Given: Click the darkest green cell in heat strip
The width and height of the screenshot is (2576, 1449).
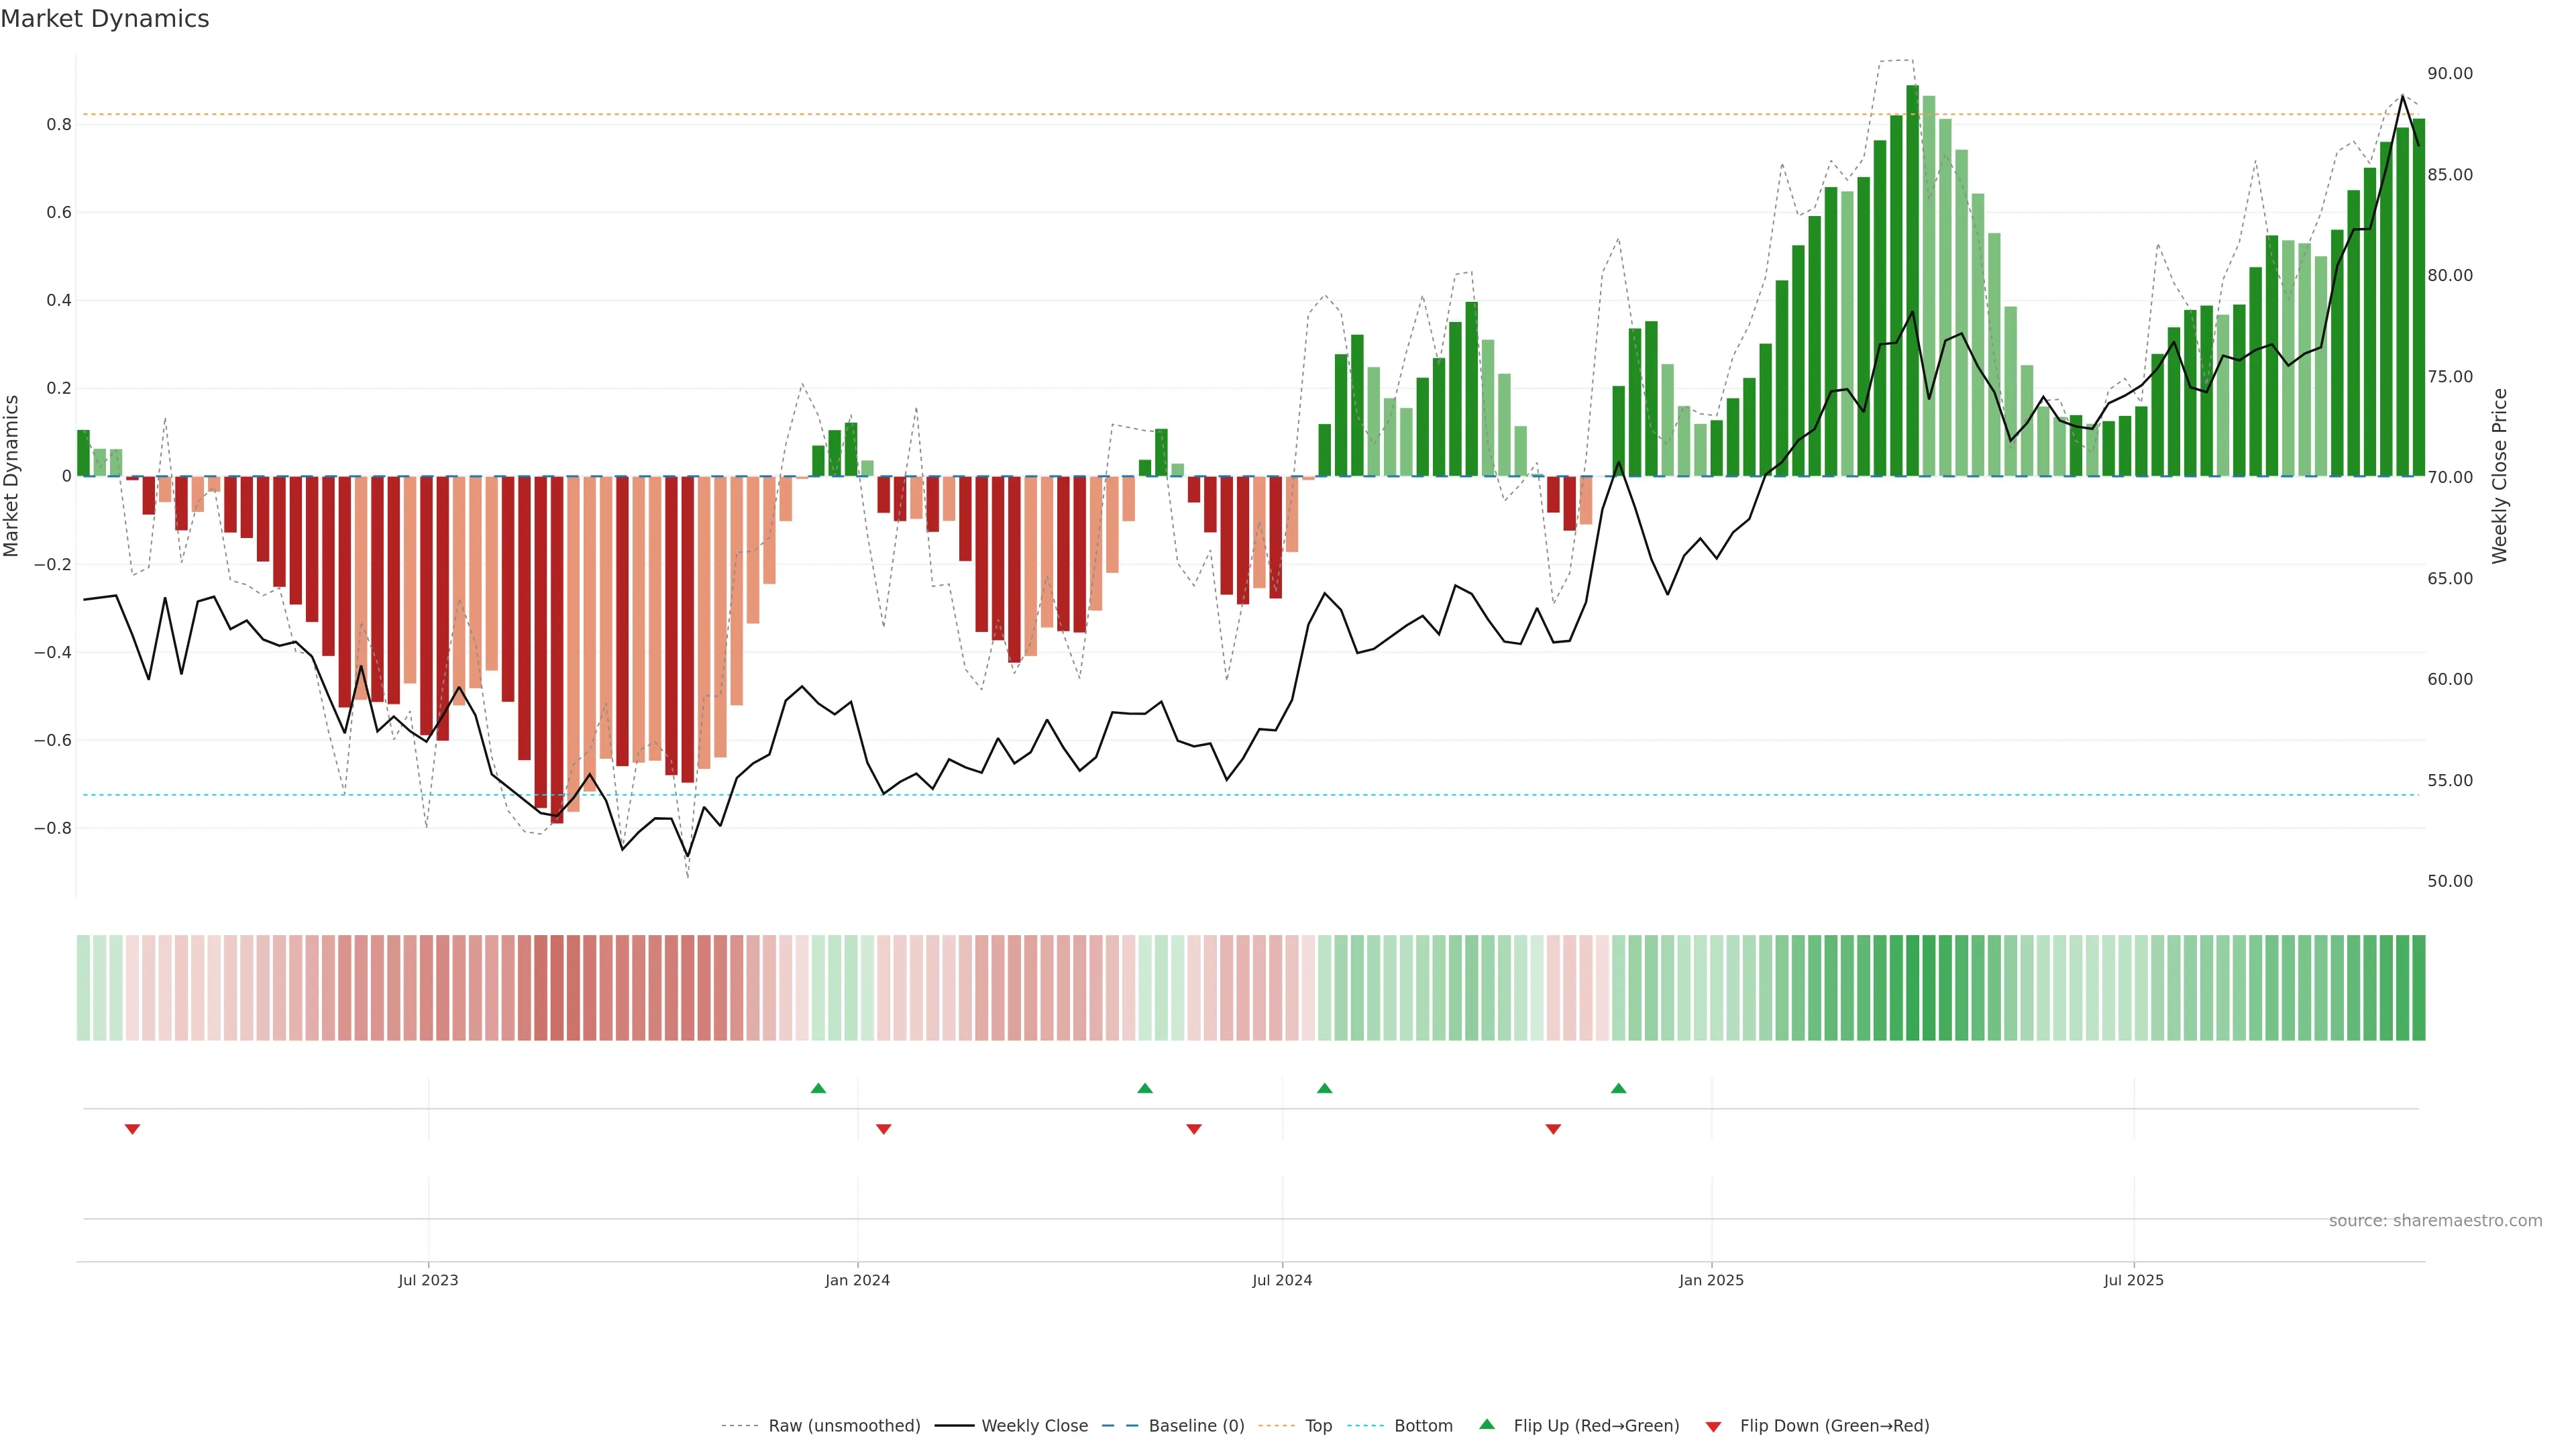Looking at the screenshot, I should pyautogui.click(x=1912, y=988).
